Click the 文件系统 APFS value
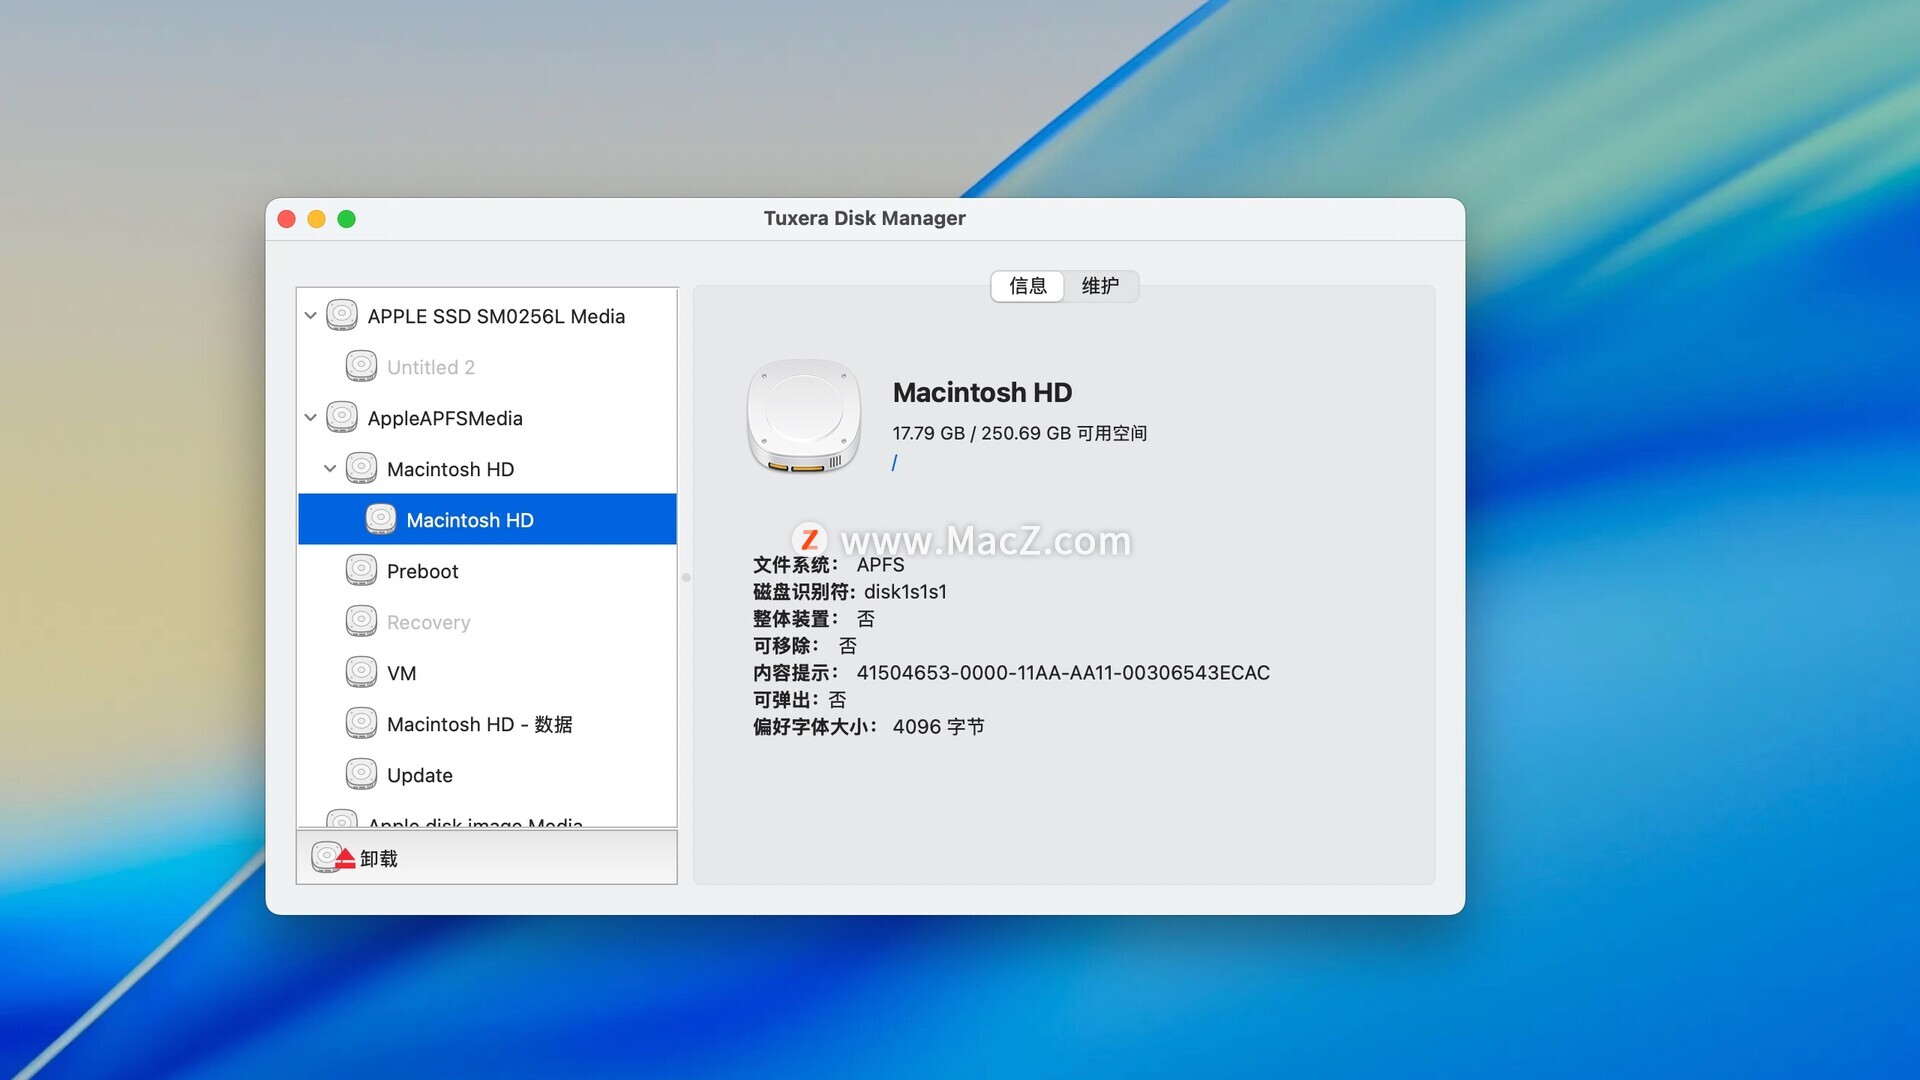Viewport: 1920px width, 1080px height. point(880,565)
